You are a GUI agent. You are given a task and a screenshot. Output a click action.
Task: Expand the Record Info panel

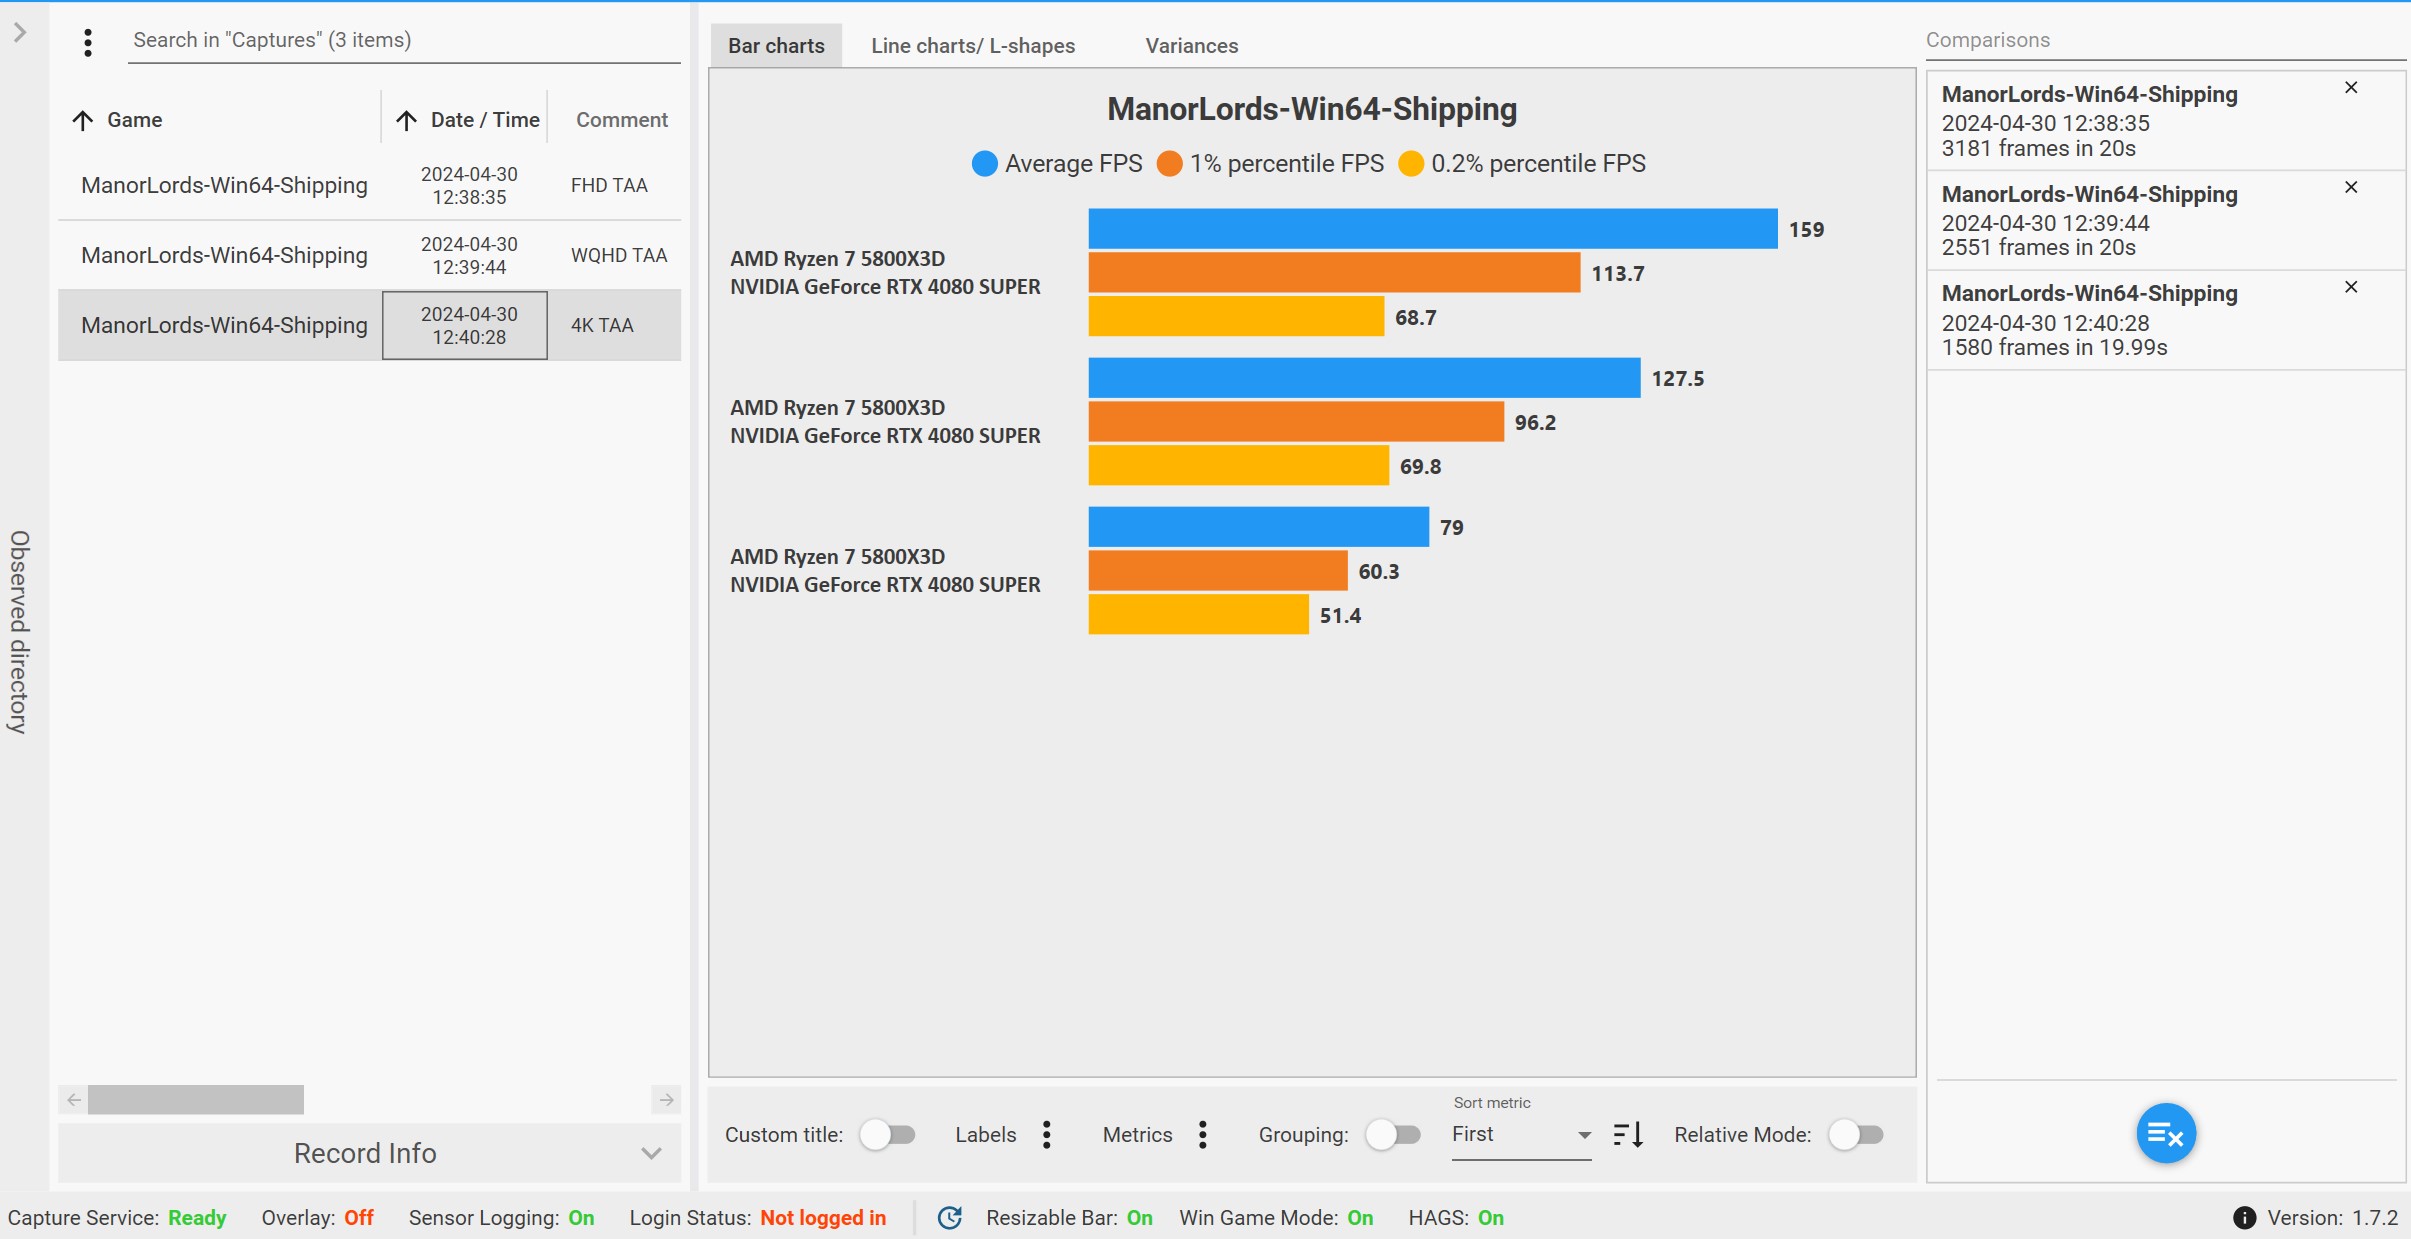coord(370,1153)
